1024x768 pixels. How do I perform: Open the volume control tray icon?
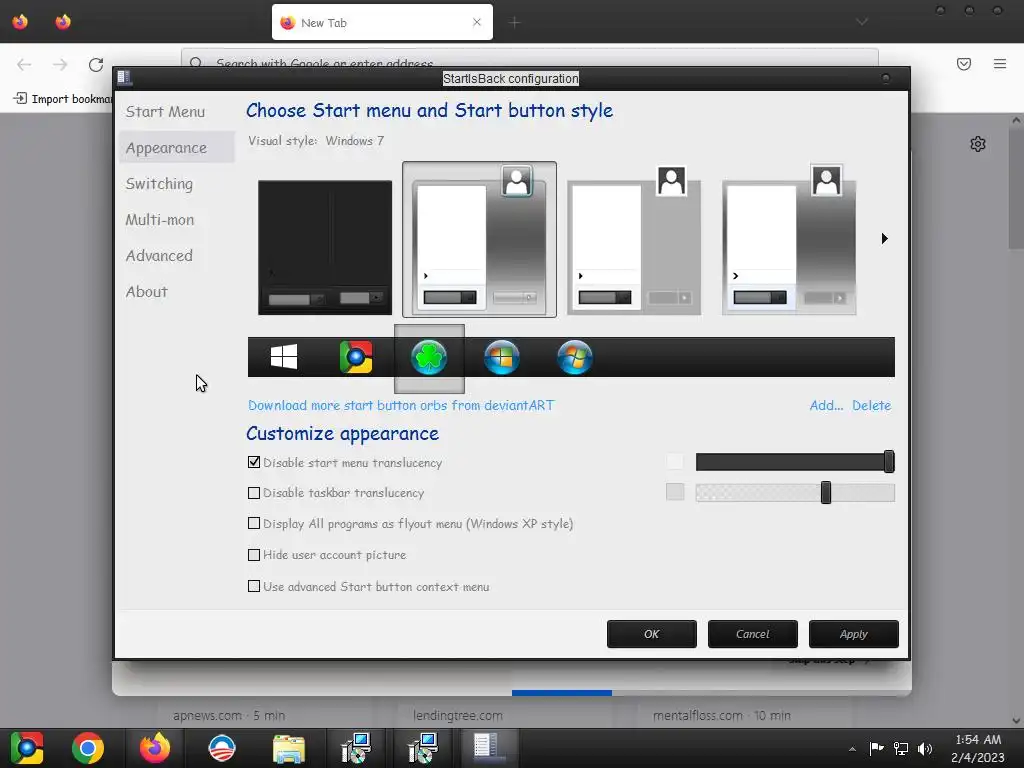pyautogui.click(x=925, y=748)
